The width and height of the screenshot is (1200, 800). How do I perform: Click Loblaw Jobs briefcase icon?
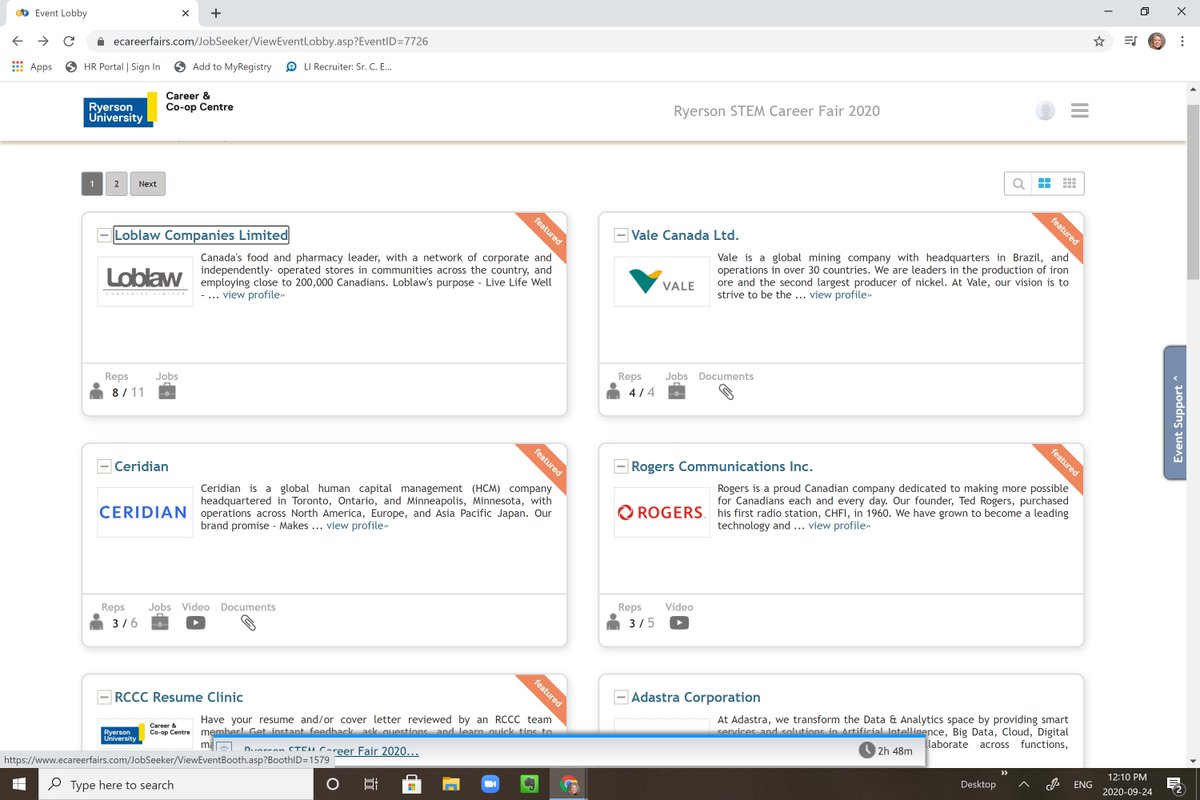tap(168, 392)
